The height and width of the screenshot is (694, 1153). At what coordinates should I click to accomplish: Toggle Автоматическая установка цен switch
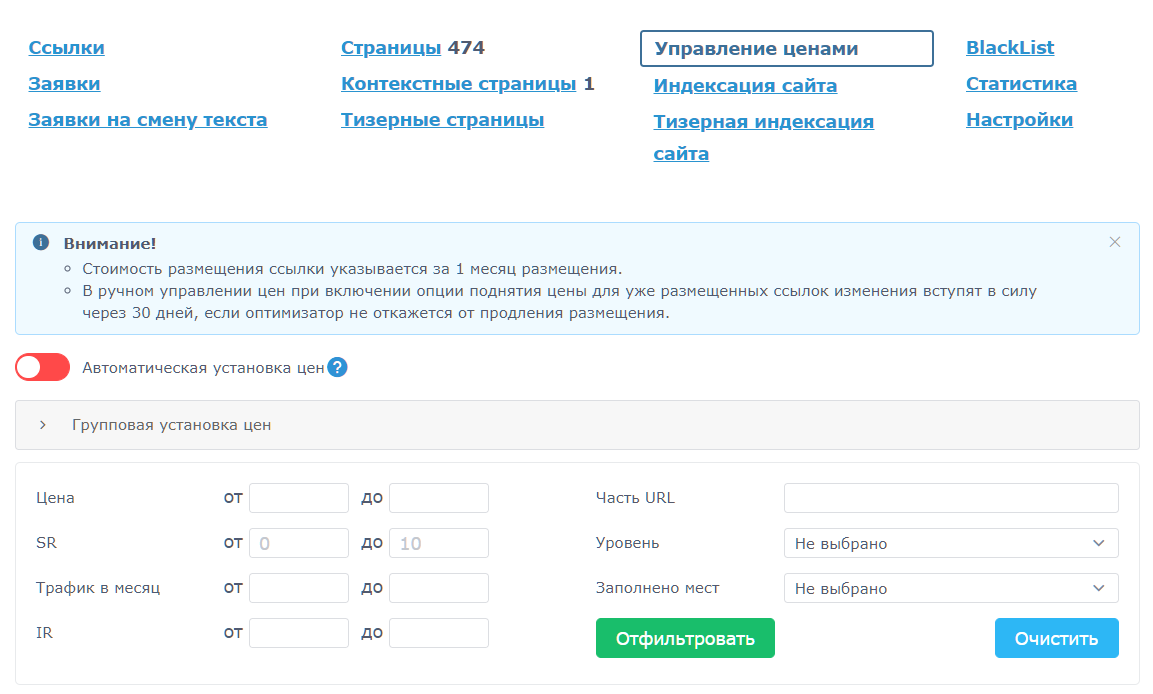(x=43, y=367)
